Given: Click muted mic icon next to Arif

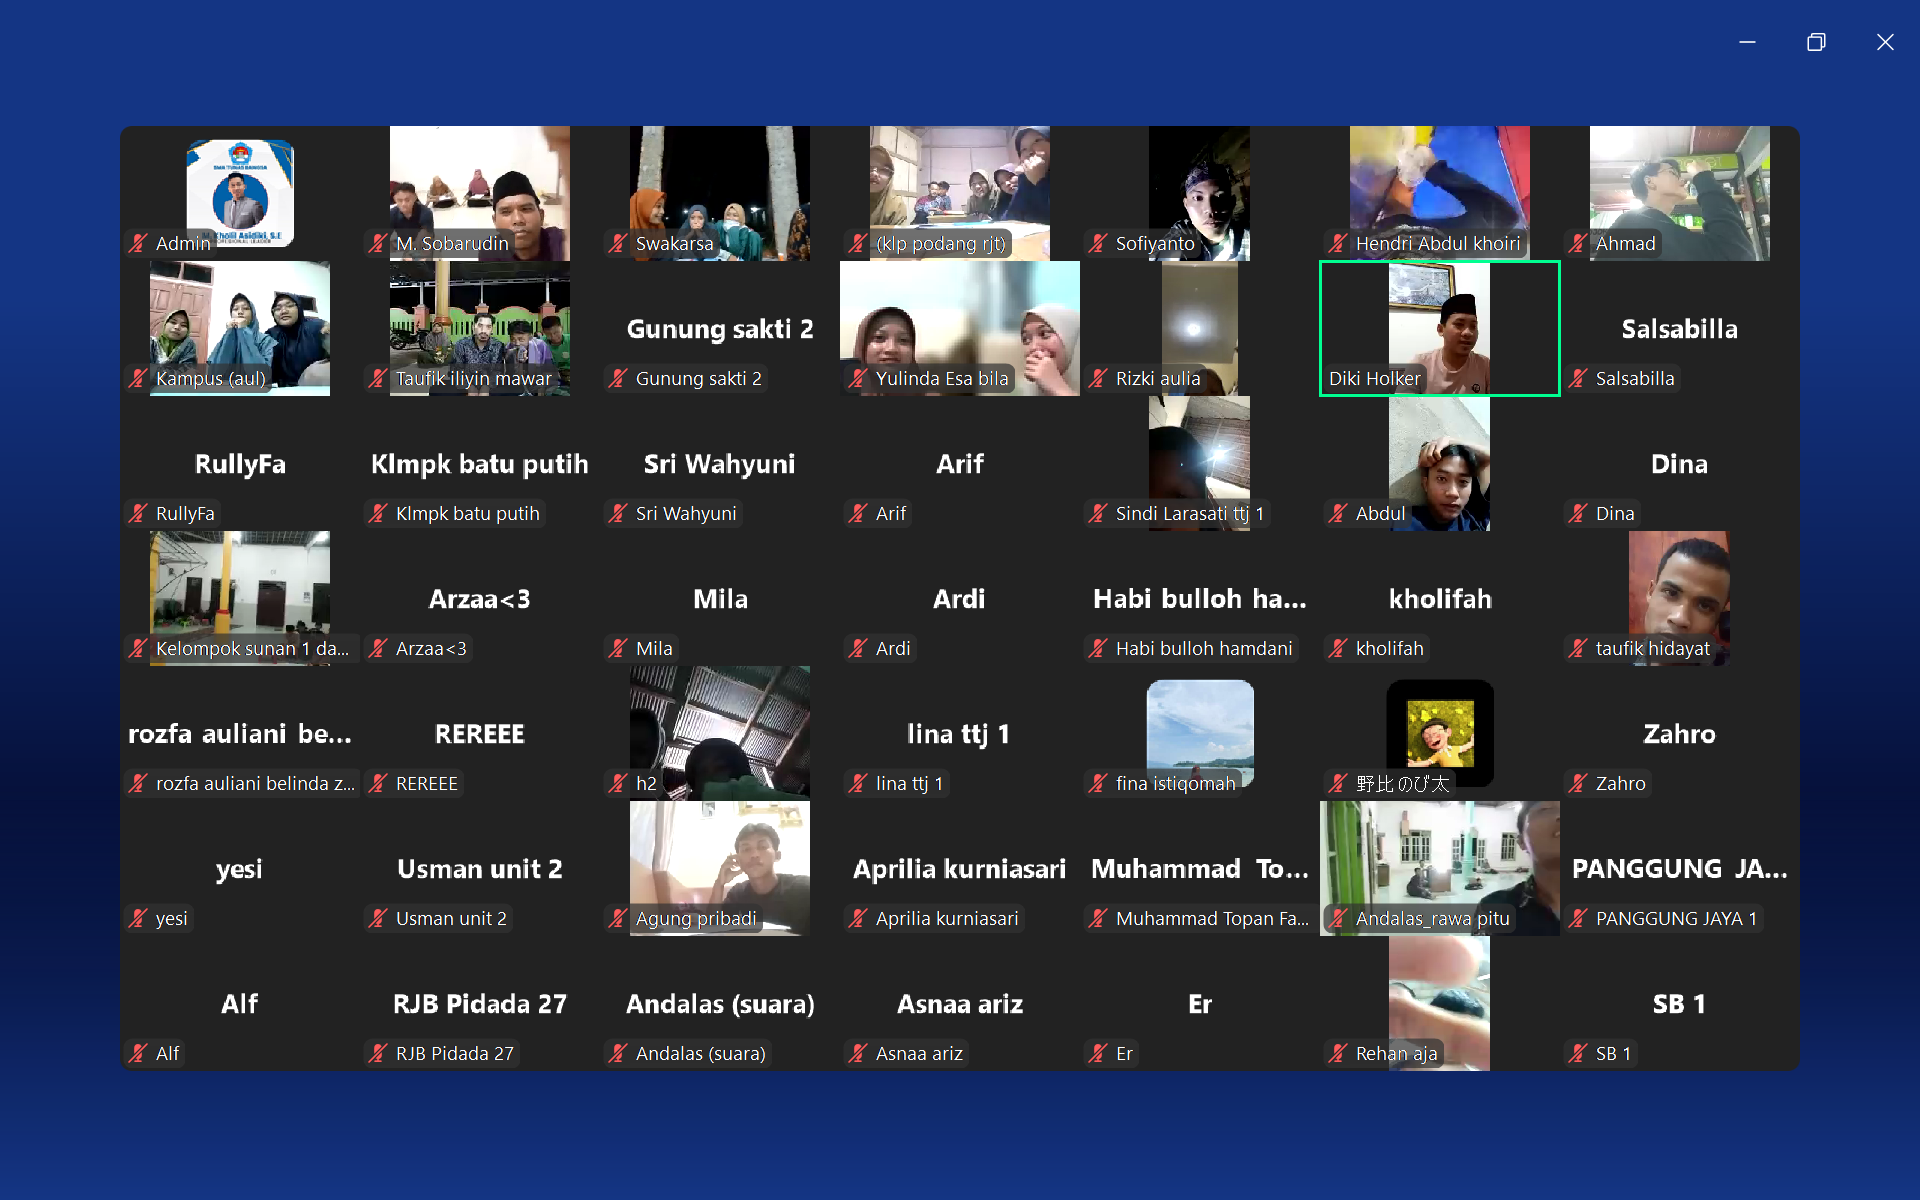Looking at the screenshot, I should pyautogui.click(x=859, y=513).
